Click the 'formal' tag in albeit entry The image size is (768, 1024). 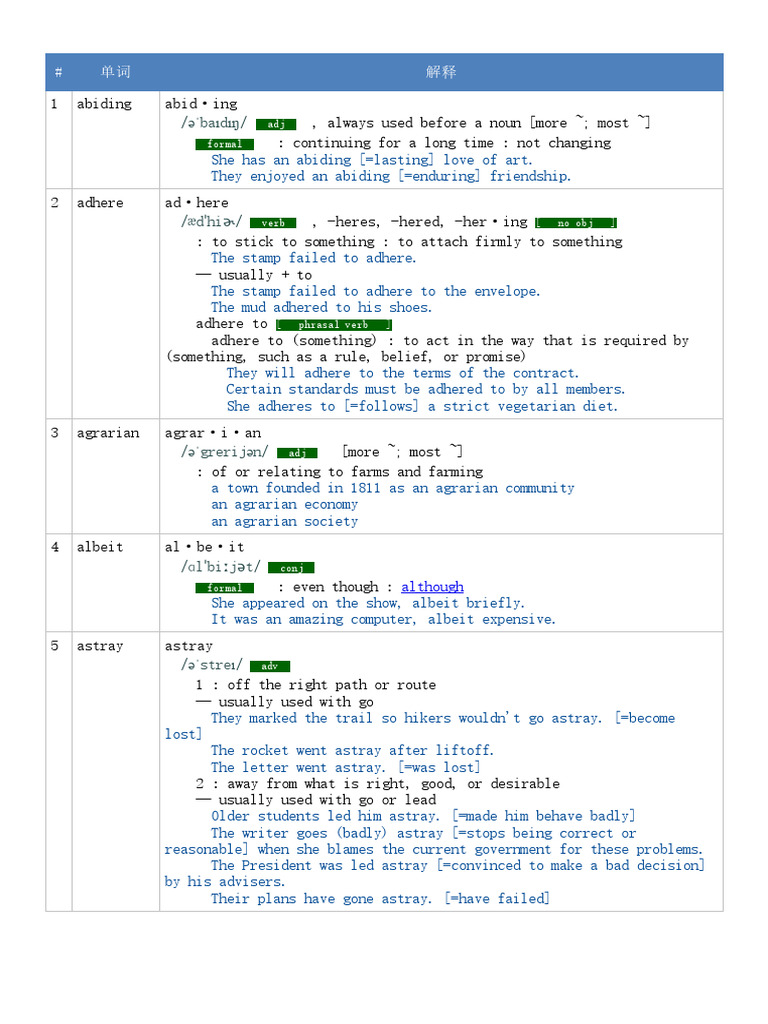[225, 588]
